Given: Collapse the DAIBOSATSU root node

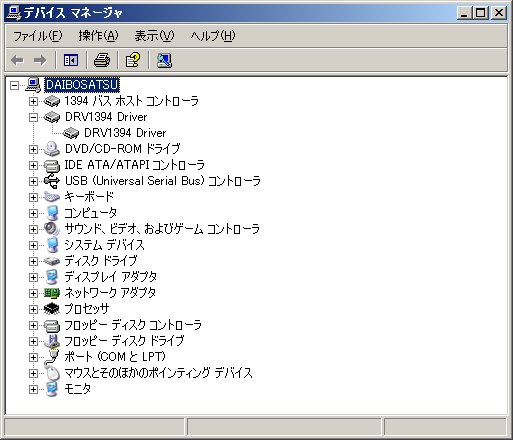Looking at the screenshot, I should pyautogui.click(x=14, y=85).
